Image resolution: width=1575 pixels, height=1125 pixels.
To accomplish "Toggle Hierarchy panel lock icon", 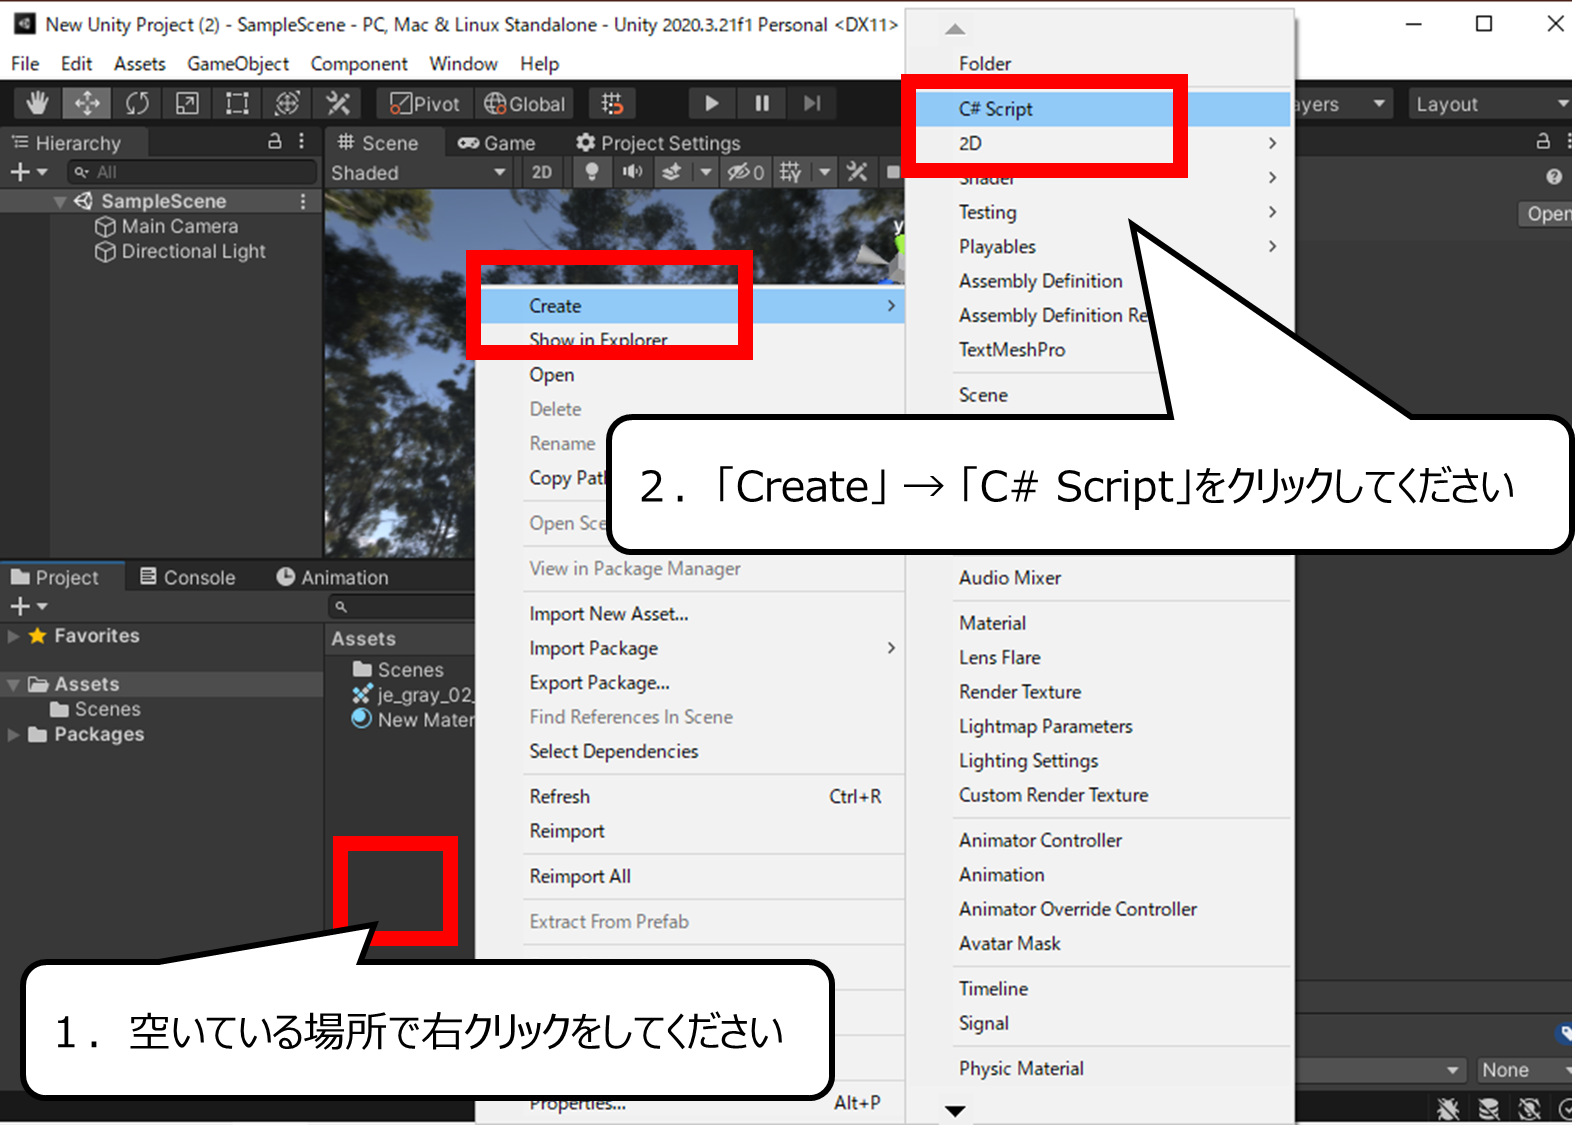I will pos(275,142).
